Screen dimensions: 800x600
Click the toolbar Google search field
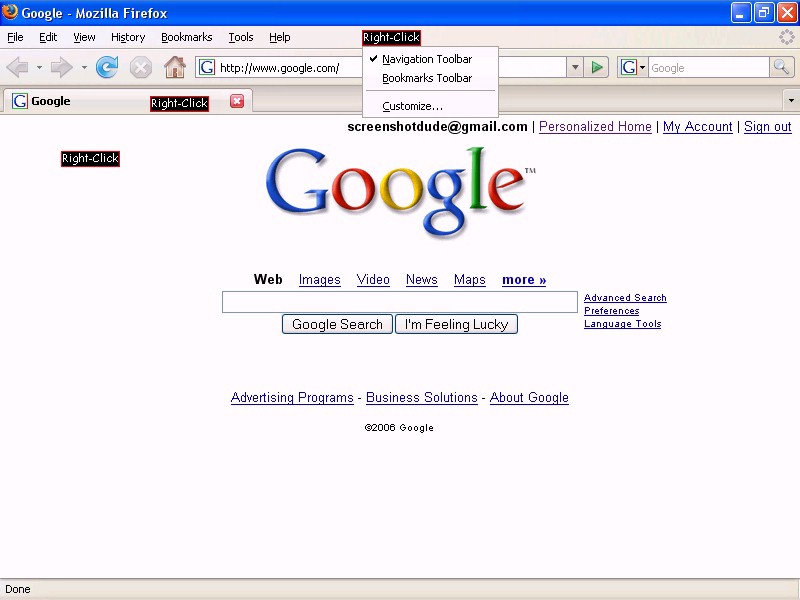pos(709,67)
